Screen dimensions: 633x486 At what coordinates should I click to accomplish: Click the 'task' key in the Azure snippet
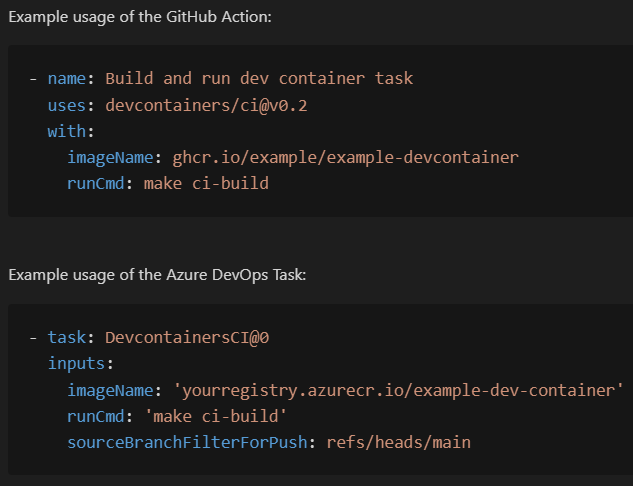[67, 337]
